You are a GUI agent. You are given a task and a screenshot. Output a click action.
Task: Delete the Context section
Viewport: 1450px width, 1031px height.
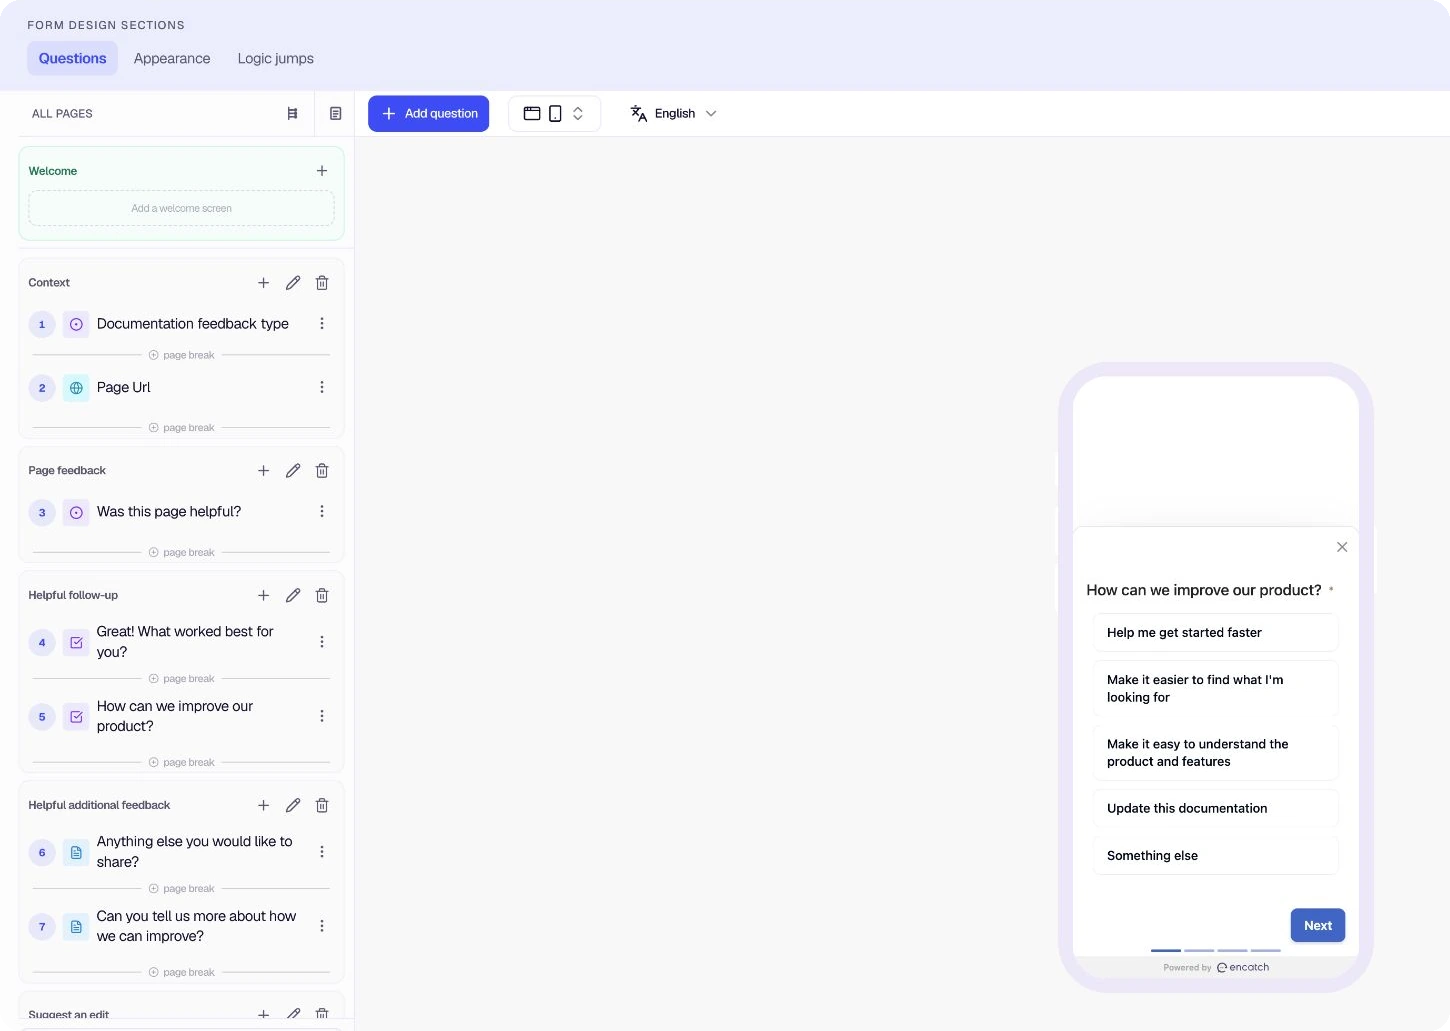(x=322, y=283)
